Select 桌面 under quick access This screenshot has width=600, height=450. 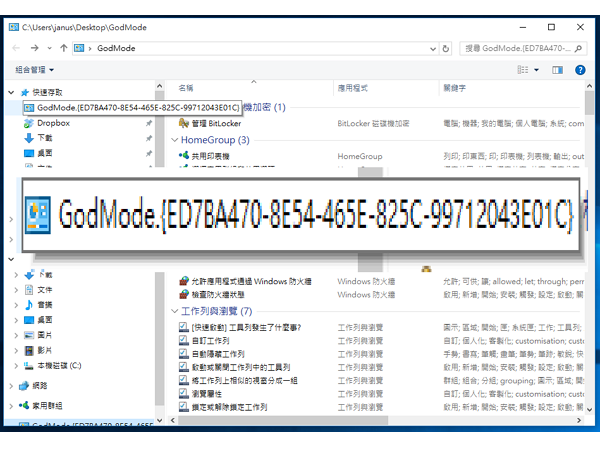[x=45, y=153]
